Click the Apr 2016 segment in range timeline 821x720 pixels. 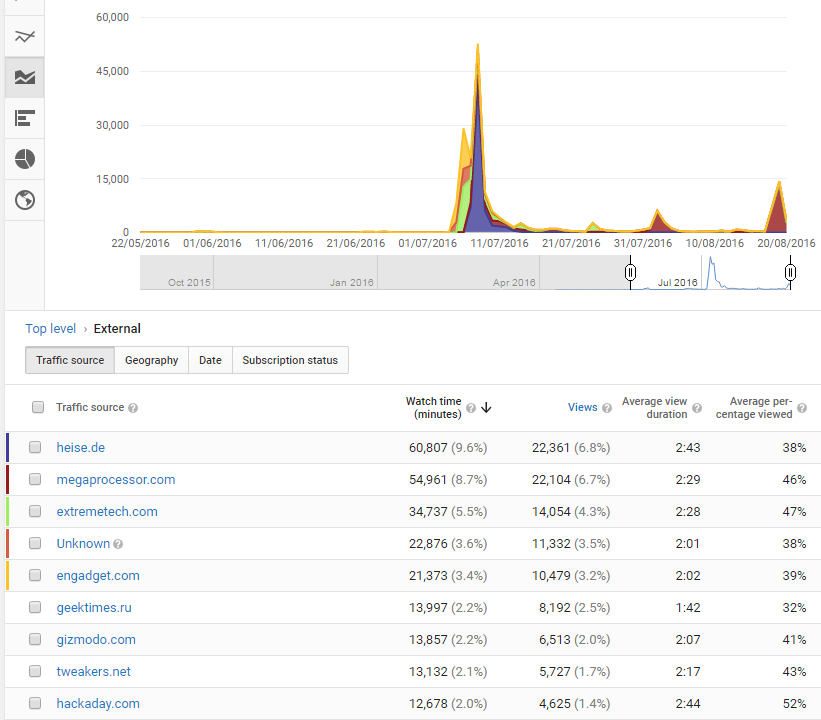(x=514, y=282)
